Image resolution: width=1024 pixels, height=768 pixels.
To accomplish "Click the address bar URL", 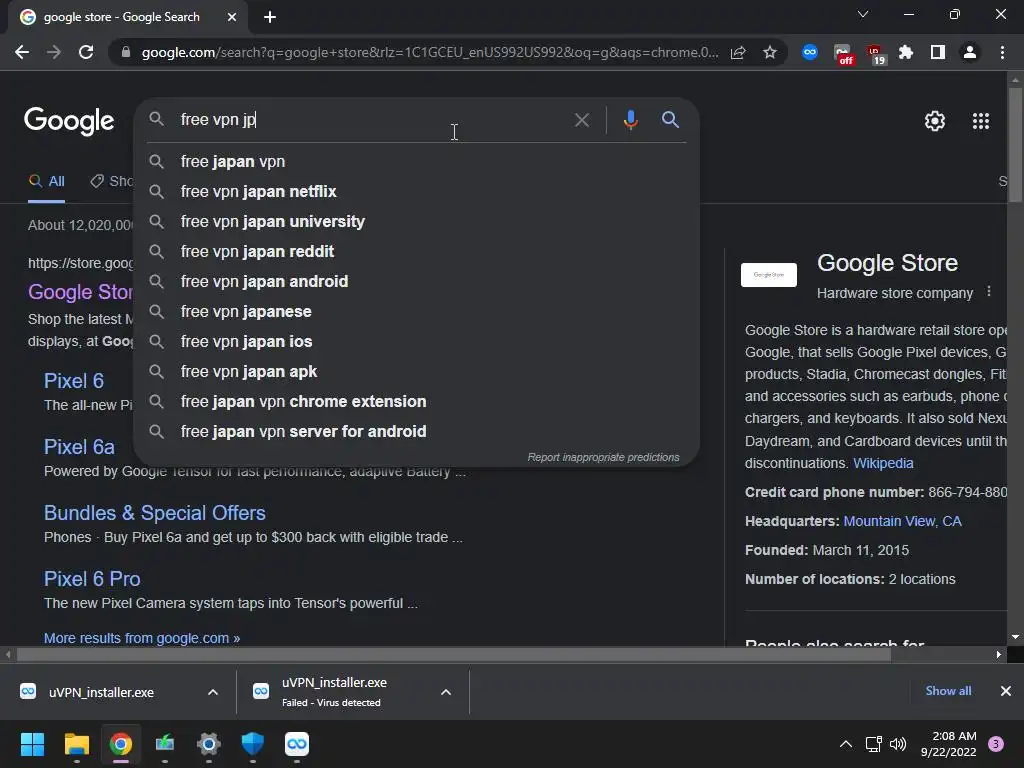I will (430, 52).
